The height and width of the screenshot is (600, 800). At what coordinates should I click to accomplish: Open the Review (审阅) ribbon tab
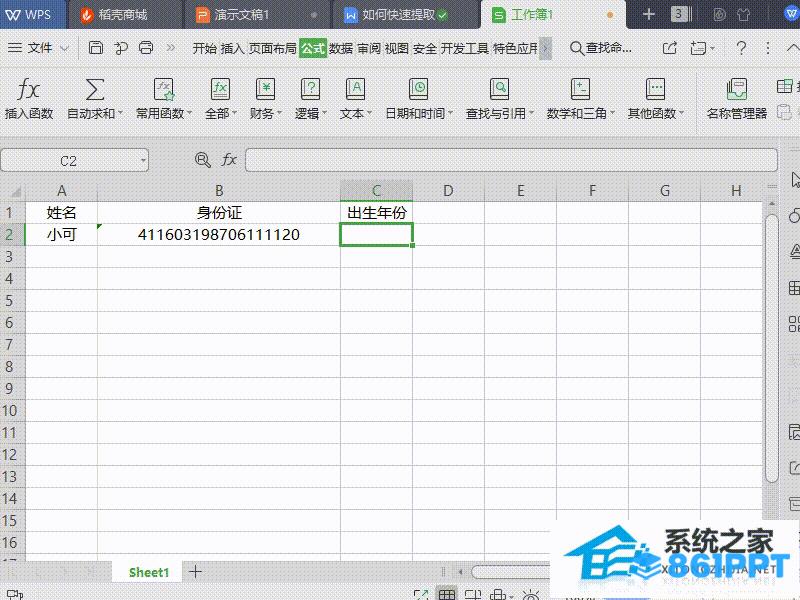[x=369, y=48]
